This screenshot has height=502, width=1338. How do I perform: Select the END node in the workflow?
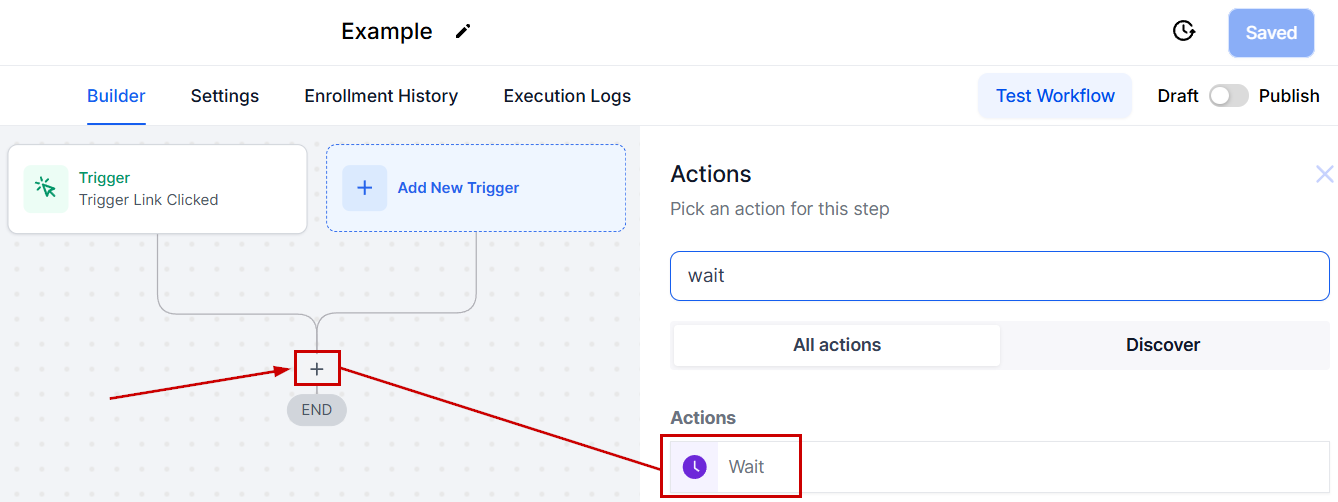pos(317,409)
